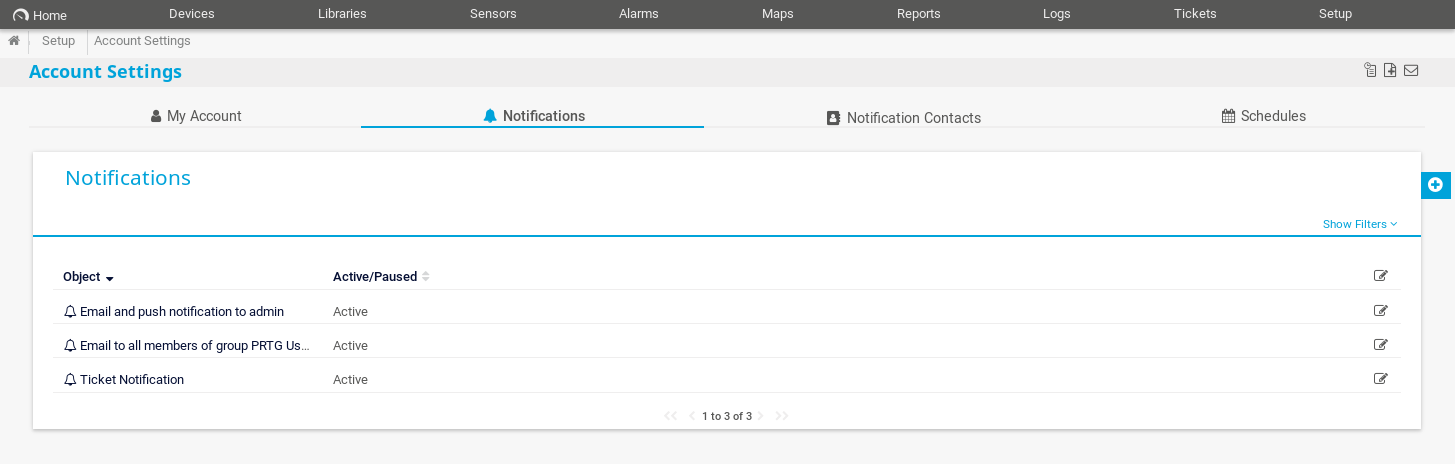1455x464 pixels.
Task: Edit the Ticket Notification row via pencil icon
Action: coord(1381,379)
